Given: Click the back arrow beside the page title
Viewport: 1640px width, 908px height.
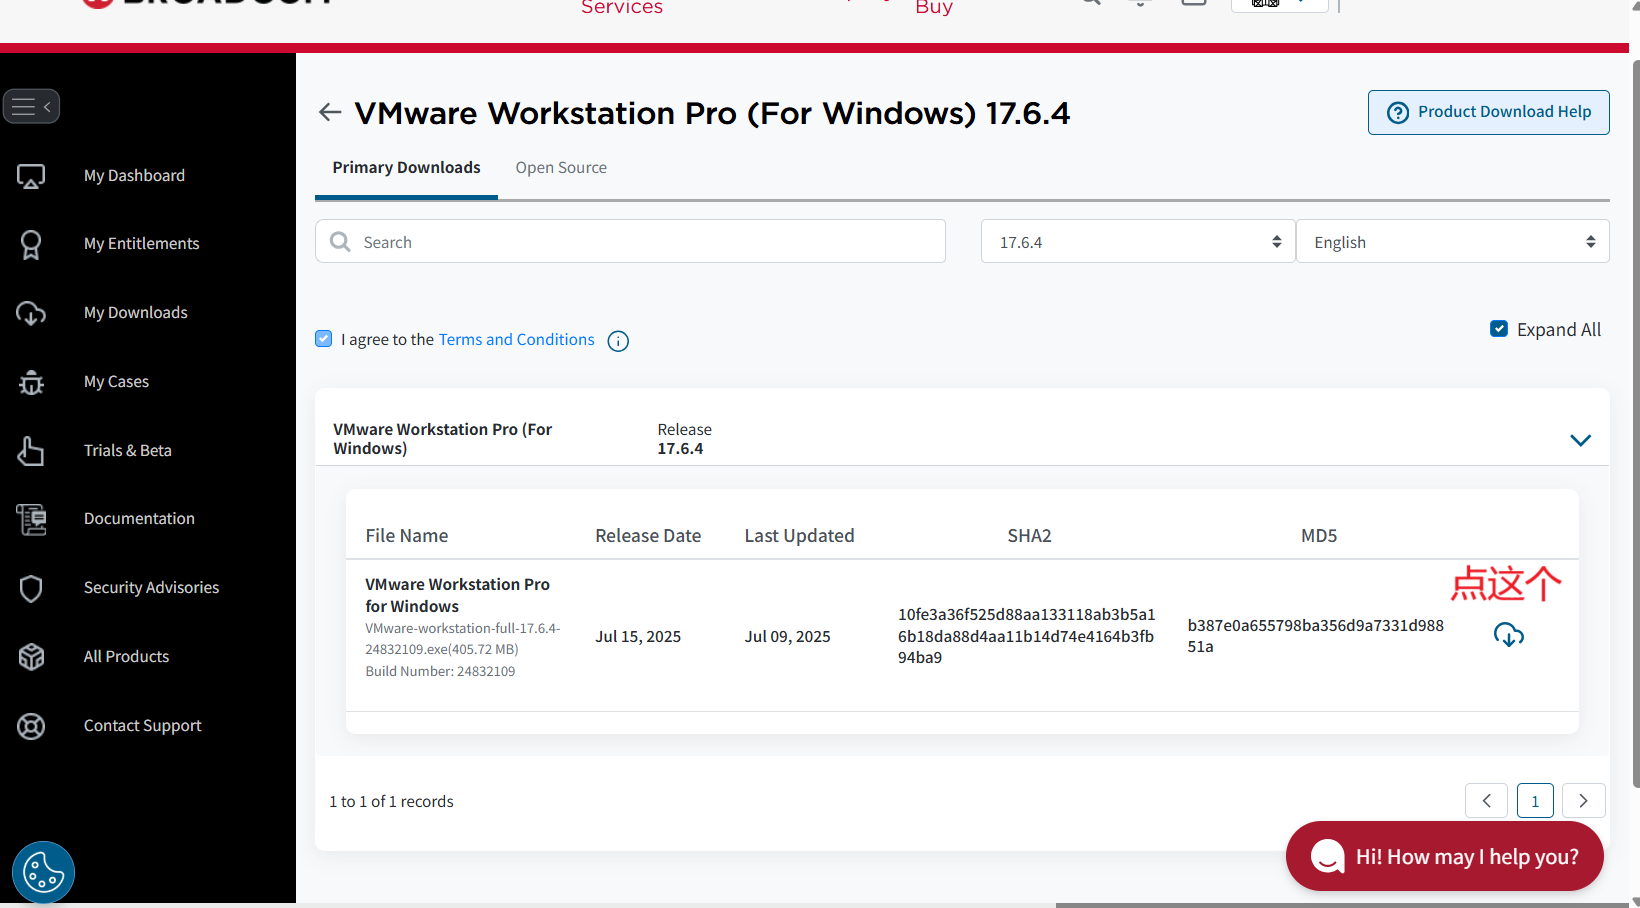Looking at the screenshot, I should pos(330,112).
